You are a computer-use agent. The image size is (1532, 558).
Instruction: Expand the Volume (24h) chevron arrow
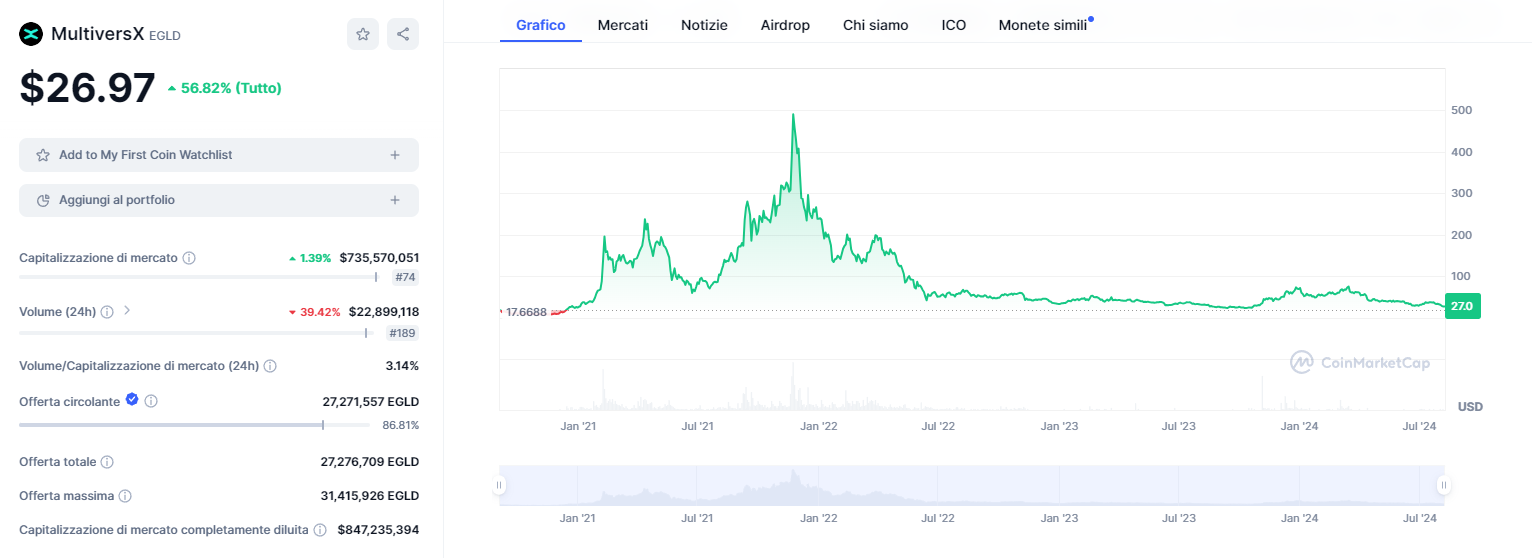coord(127,311)
